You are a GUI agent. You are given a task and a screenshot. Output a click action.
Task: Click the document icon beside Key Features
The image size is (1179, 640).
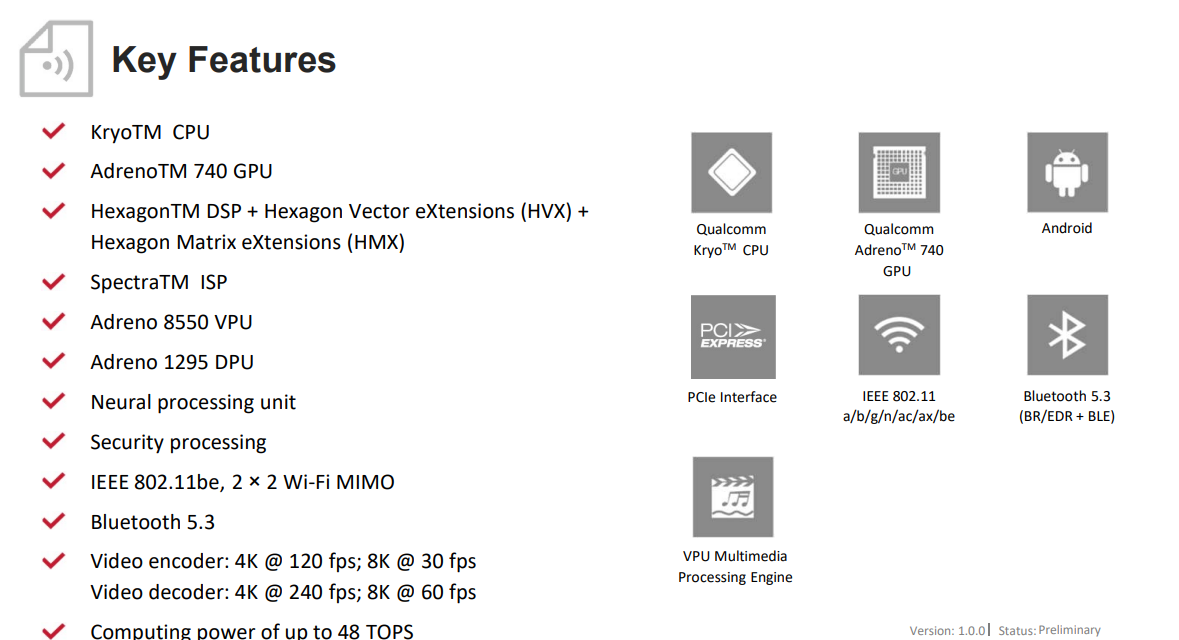coord(56,59)
